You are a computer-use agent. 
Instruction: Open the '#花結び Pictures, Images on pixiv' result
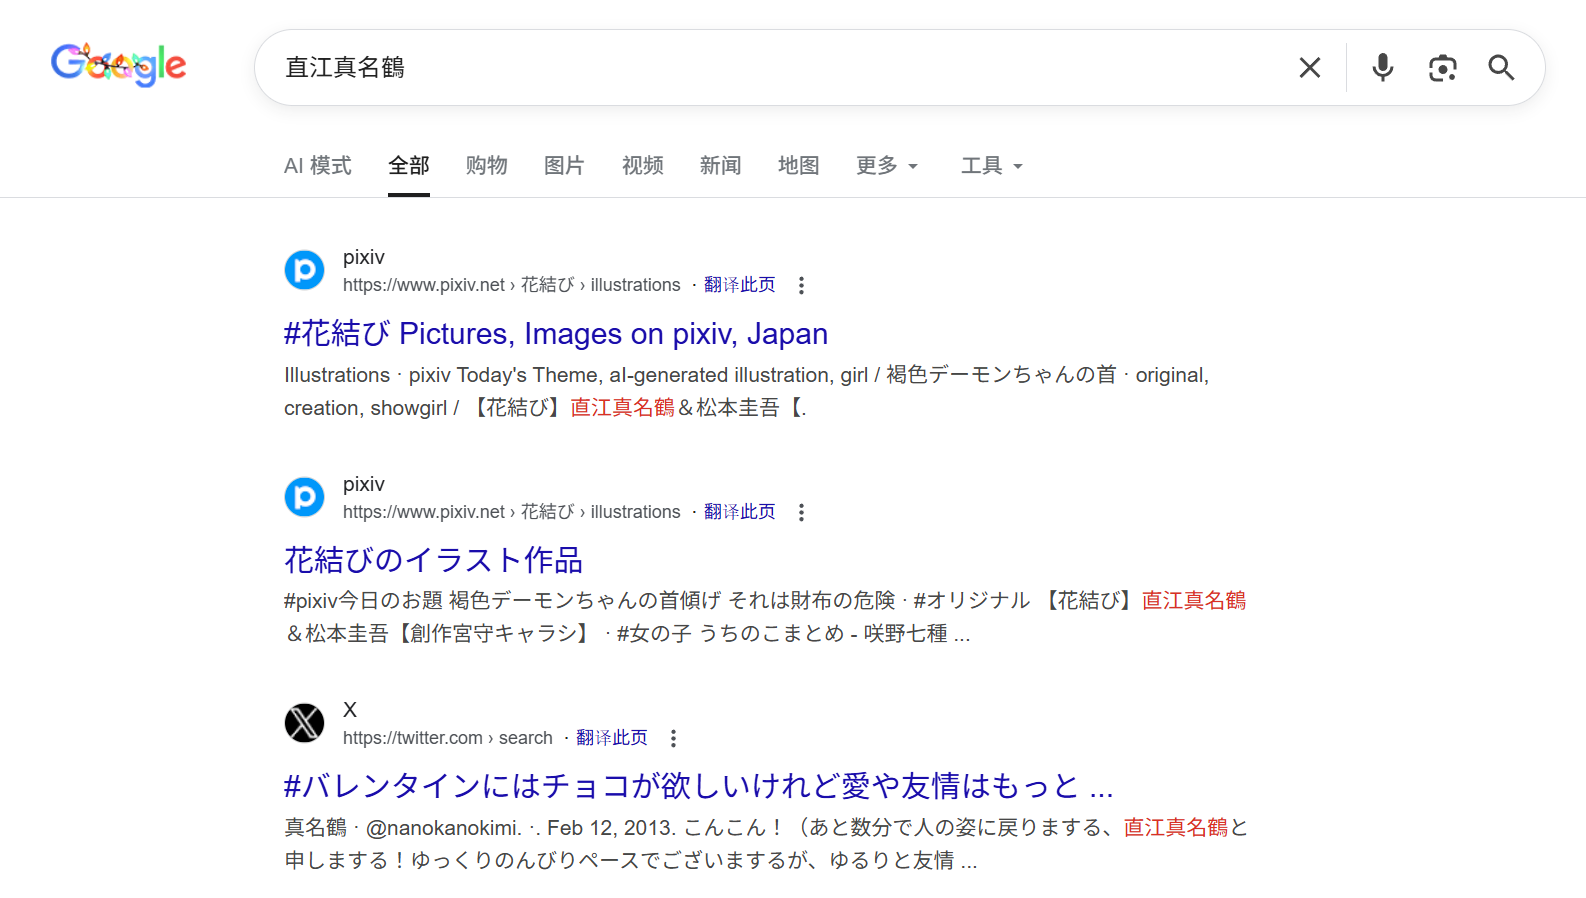(555, 334)
